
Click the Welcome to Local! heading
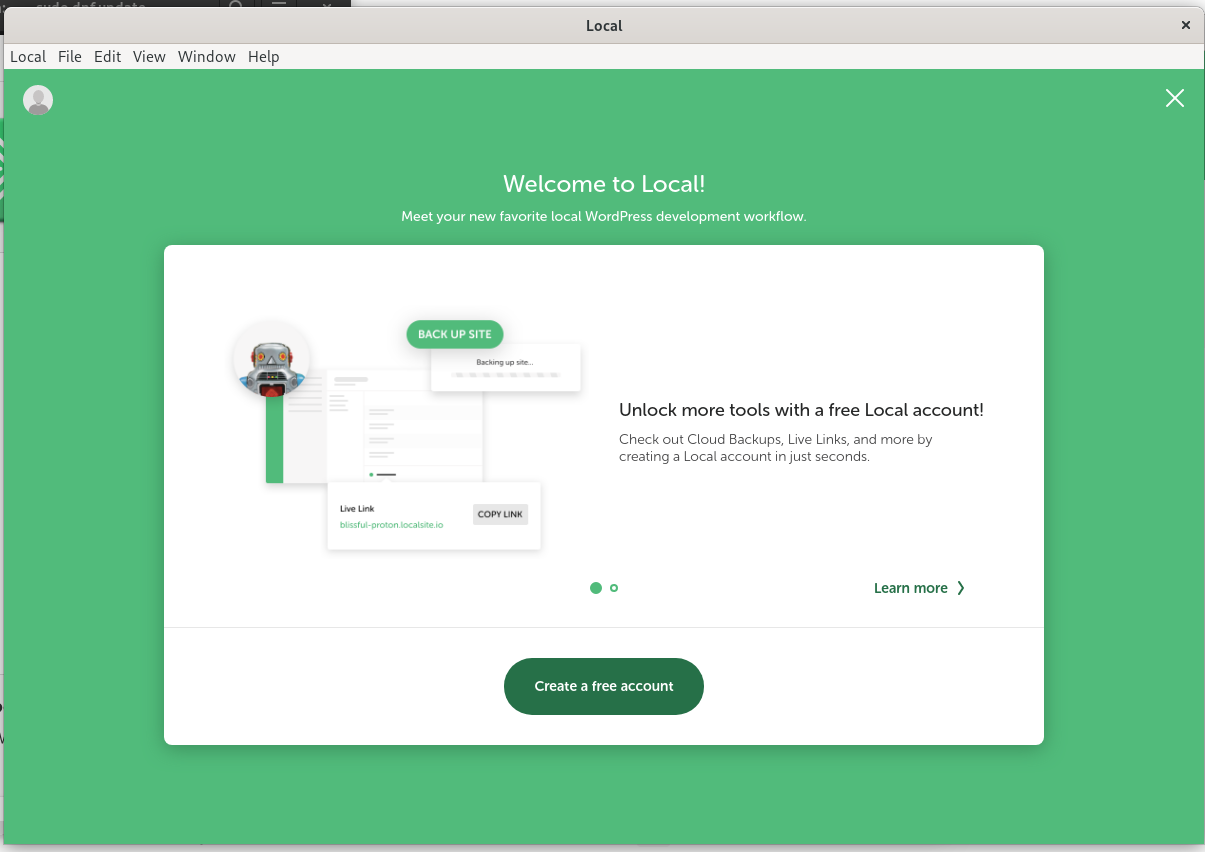(x=604, y=184)
